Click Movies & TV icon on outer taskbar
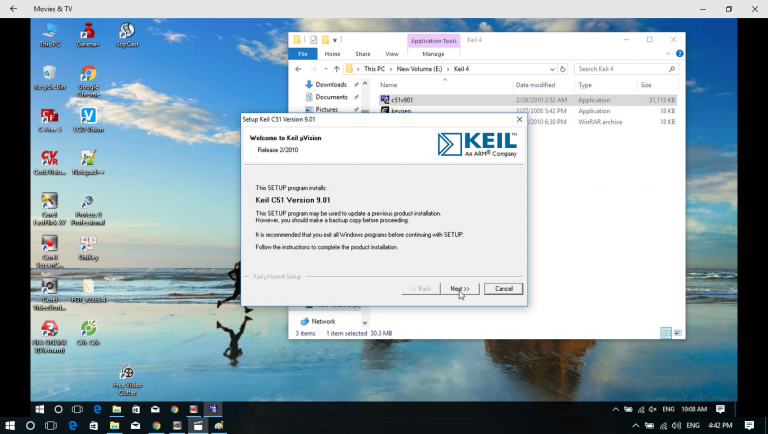The width and height of the screenshot is (768, 434). click(x=198, y=426)
